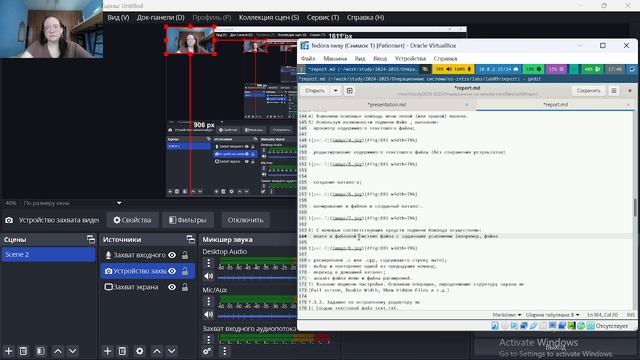Open the gedit hamburger menu
The height and width of the screenshot is (360, 640).
[613, 91]
